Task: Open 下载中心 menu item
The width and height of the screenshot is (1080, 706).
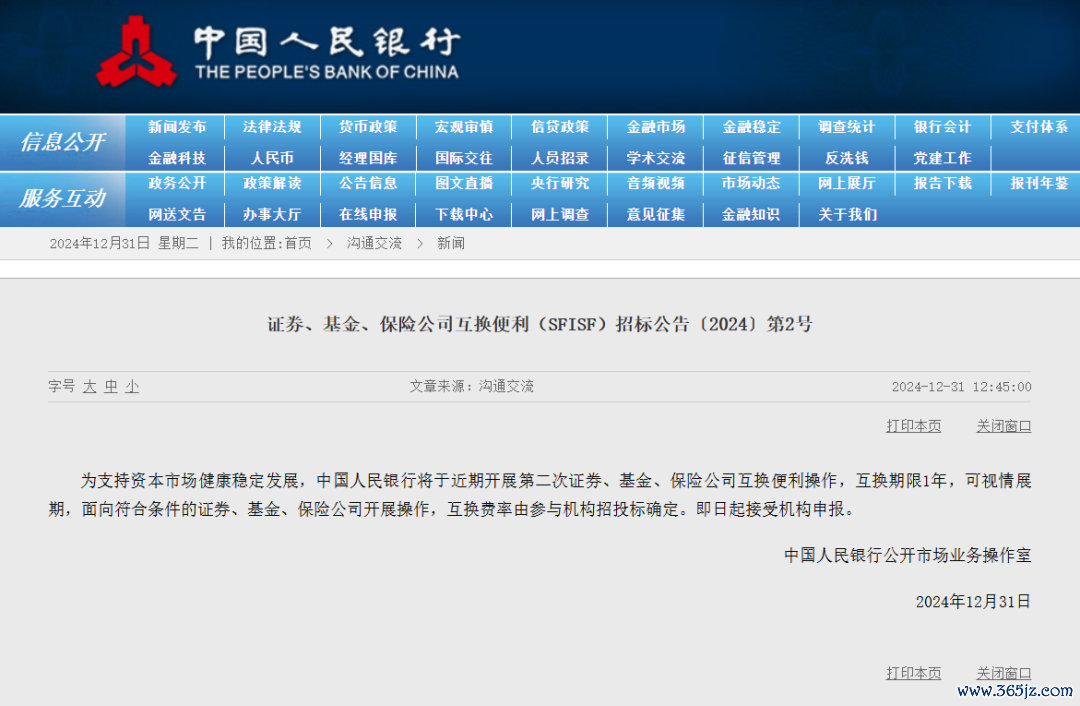Action: point(464,214)
